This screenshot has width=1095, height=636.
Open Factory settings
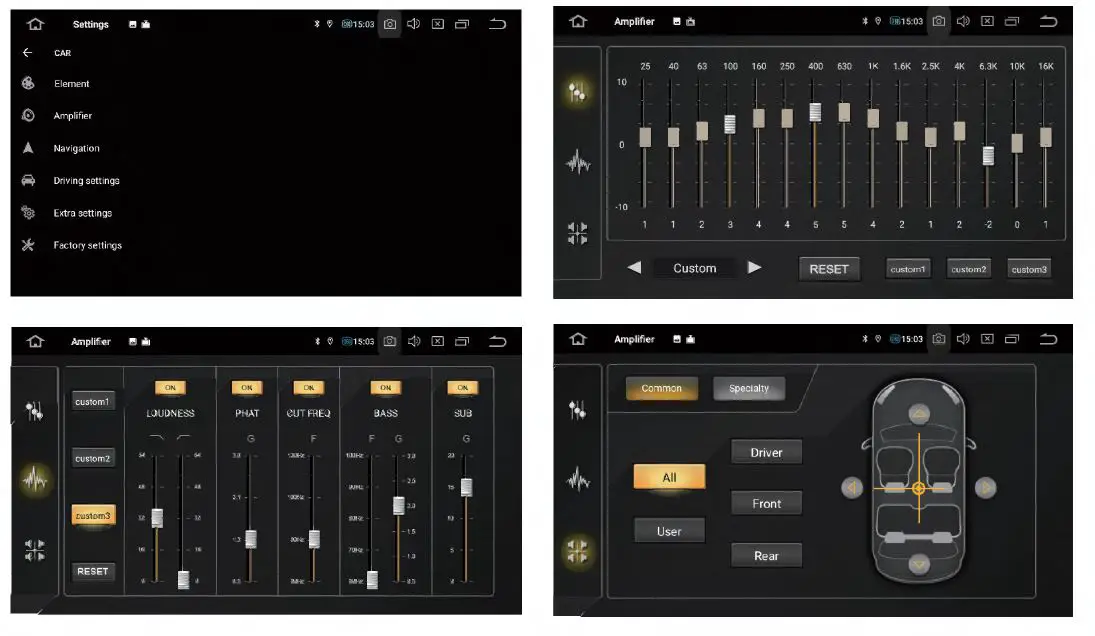pos(87,246)
